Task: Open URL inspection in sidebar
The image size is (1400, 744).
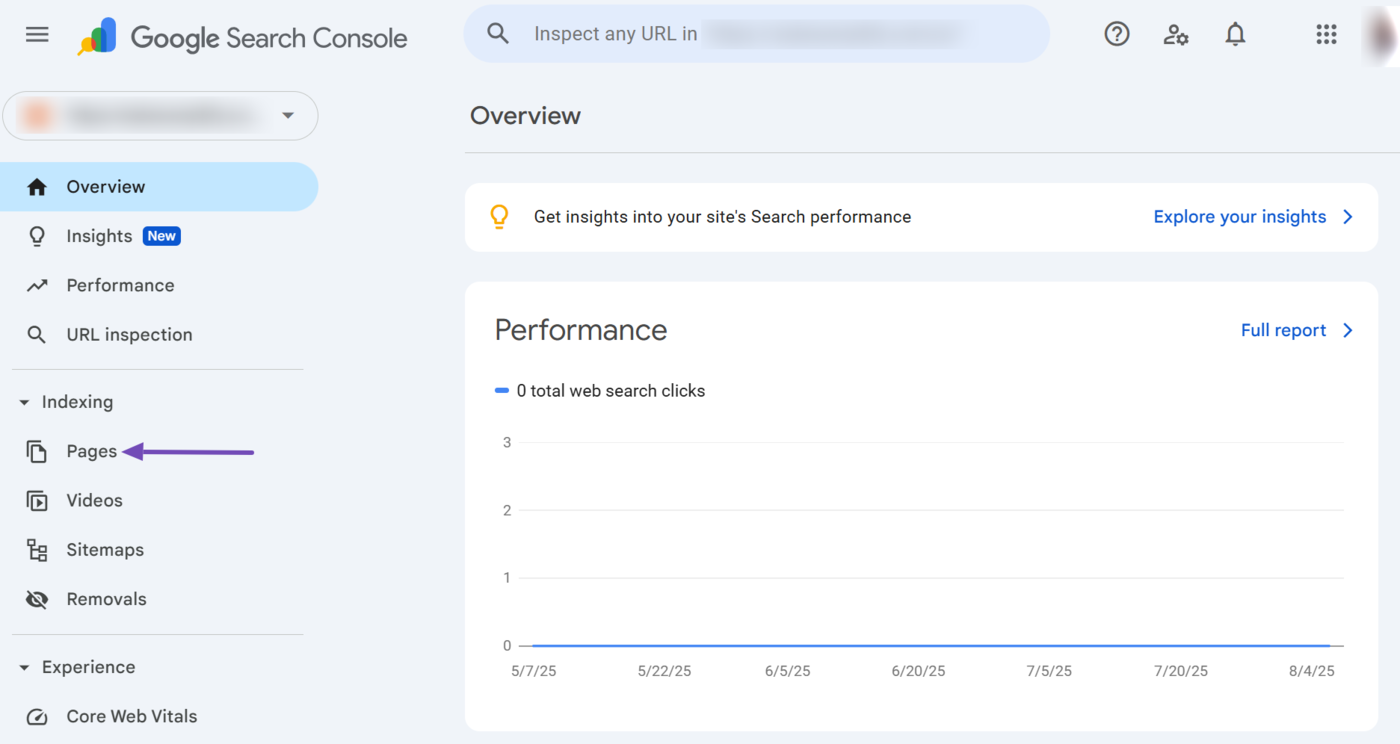Action: [x=159, y=335]
